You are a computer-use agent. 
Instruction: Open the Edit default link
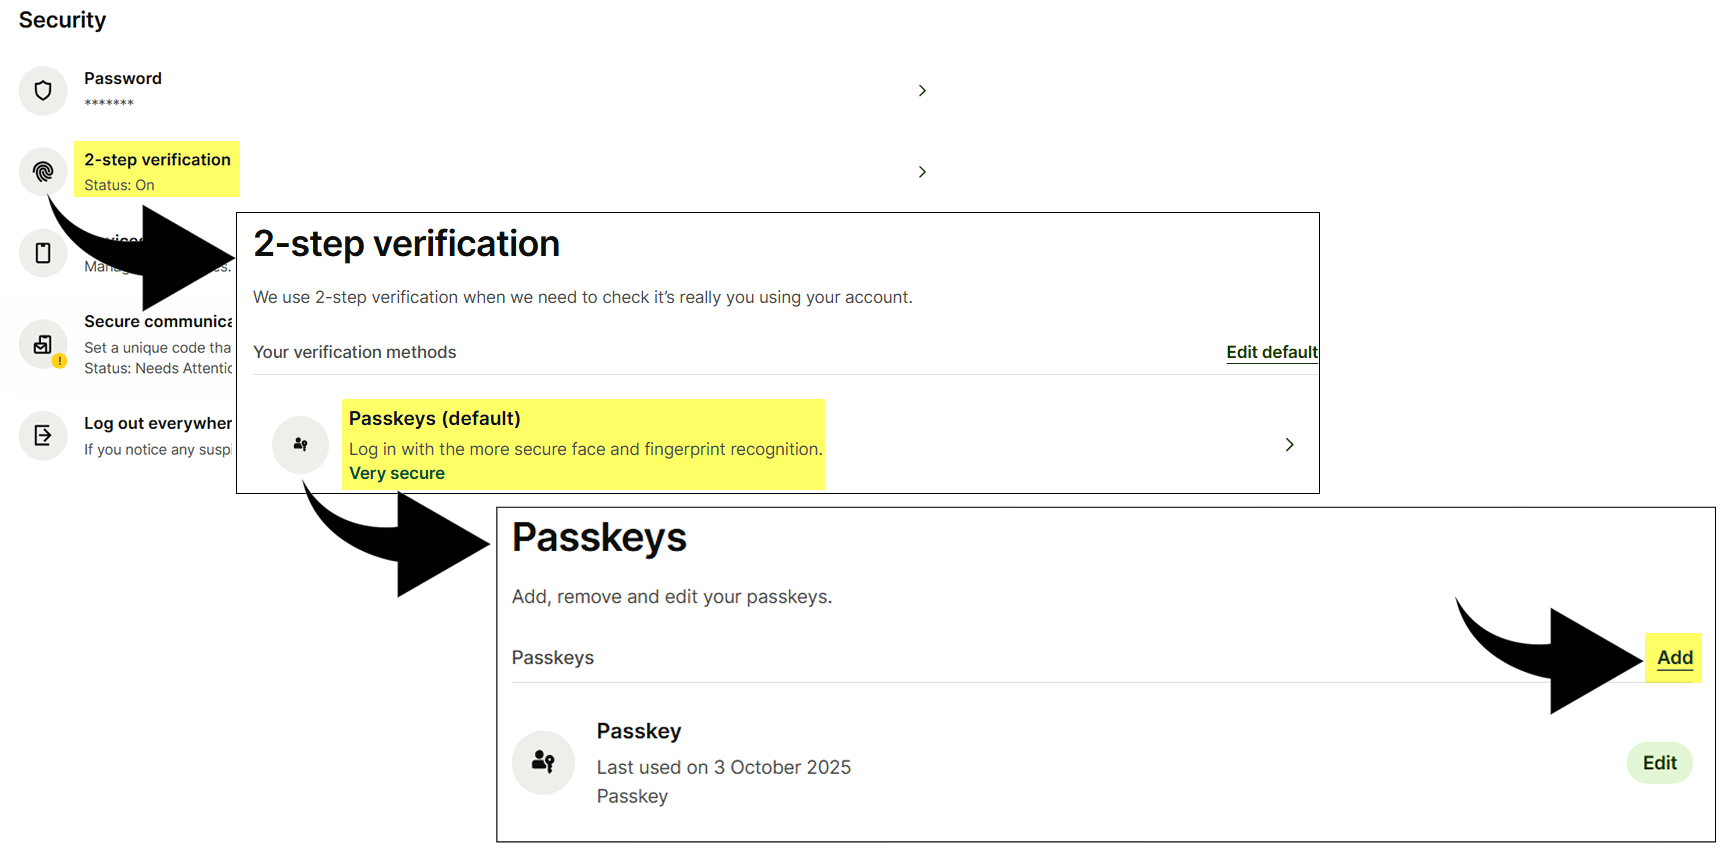(1271, 352)
